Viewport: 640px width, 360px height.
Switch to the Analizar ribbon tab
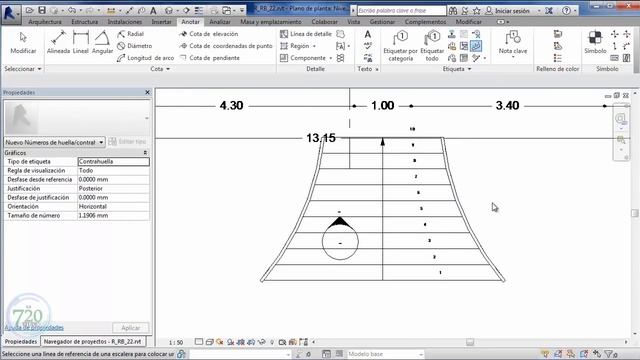pos(220,22)
